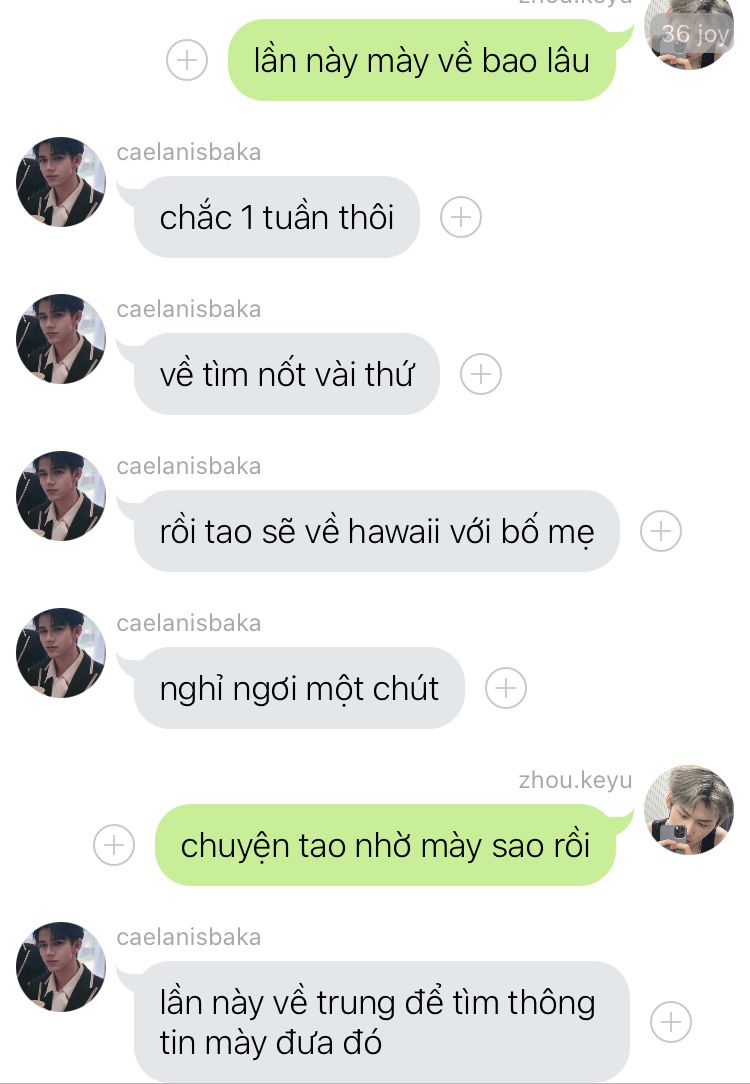Select the bubble "lần này về trung để tìm thông tin"
This screenshot has height=1084, width=750.
click(x=382, y=1022)
